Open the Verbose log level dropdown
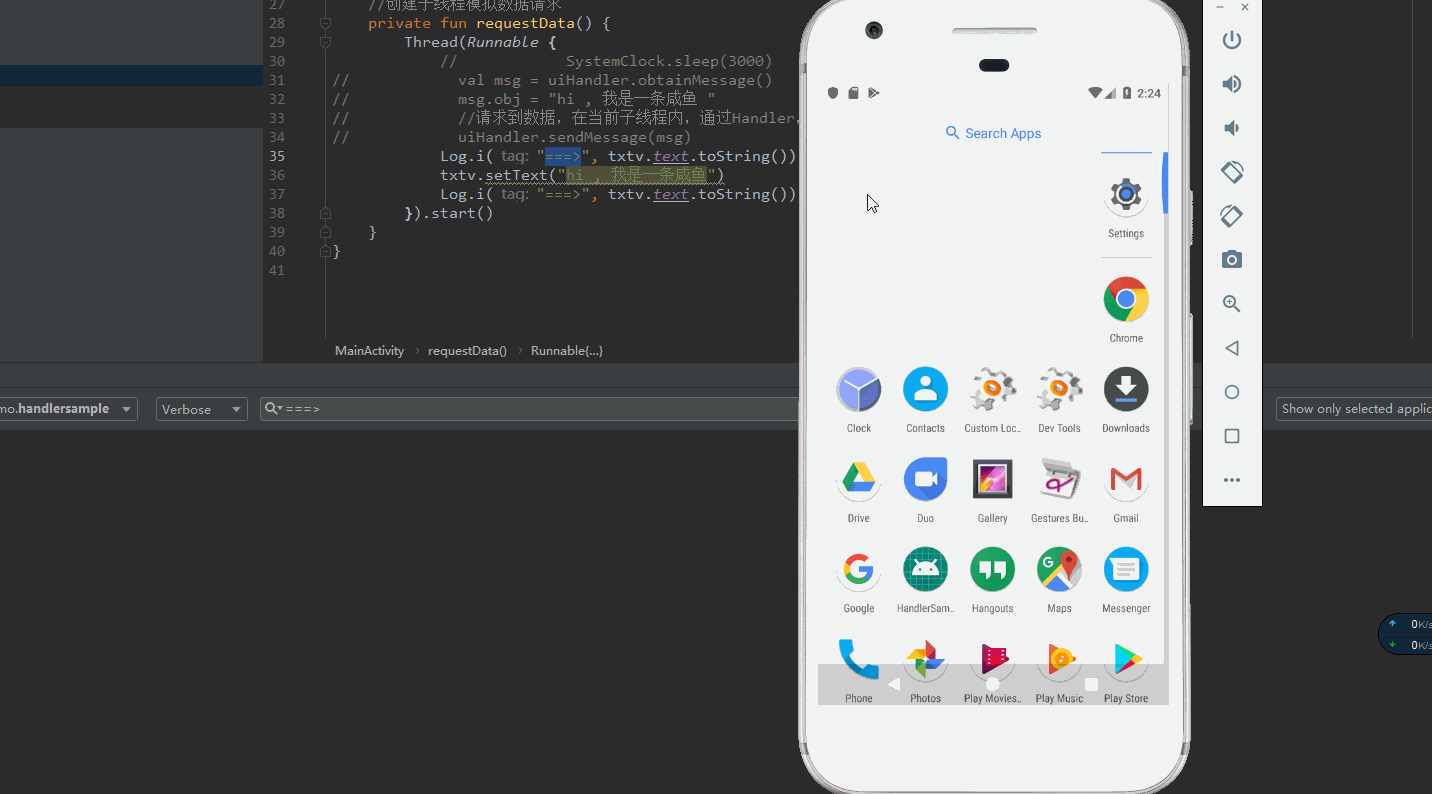 (x=201, y=408)
